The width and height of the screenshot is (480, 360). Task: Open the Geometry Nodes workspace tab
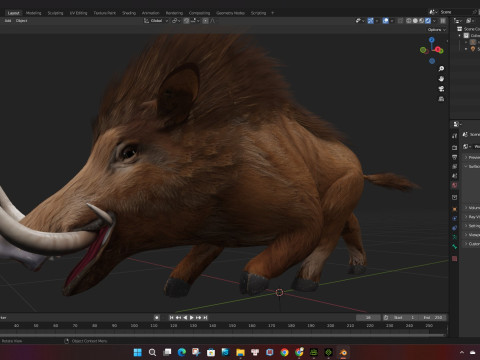coord(230,13)
